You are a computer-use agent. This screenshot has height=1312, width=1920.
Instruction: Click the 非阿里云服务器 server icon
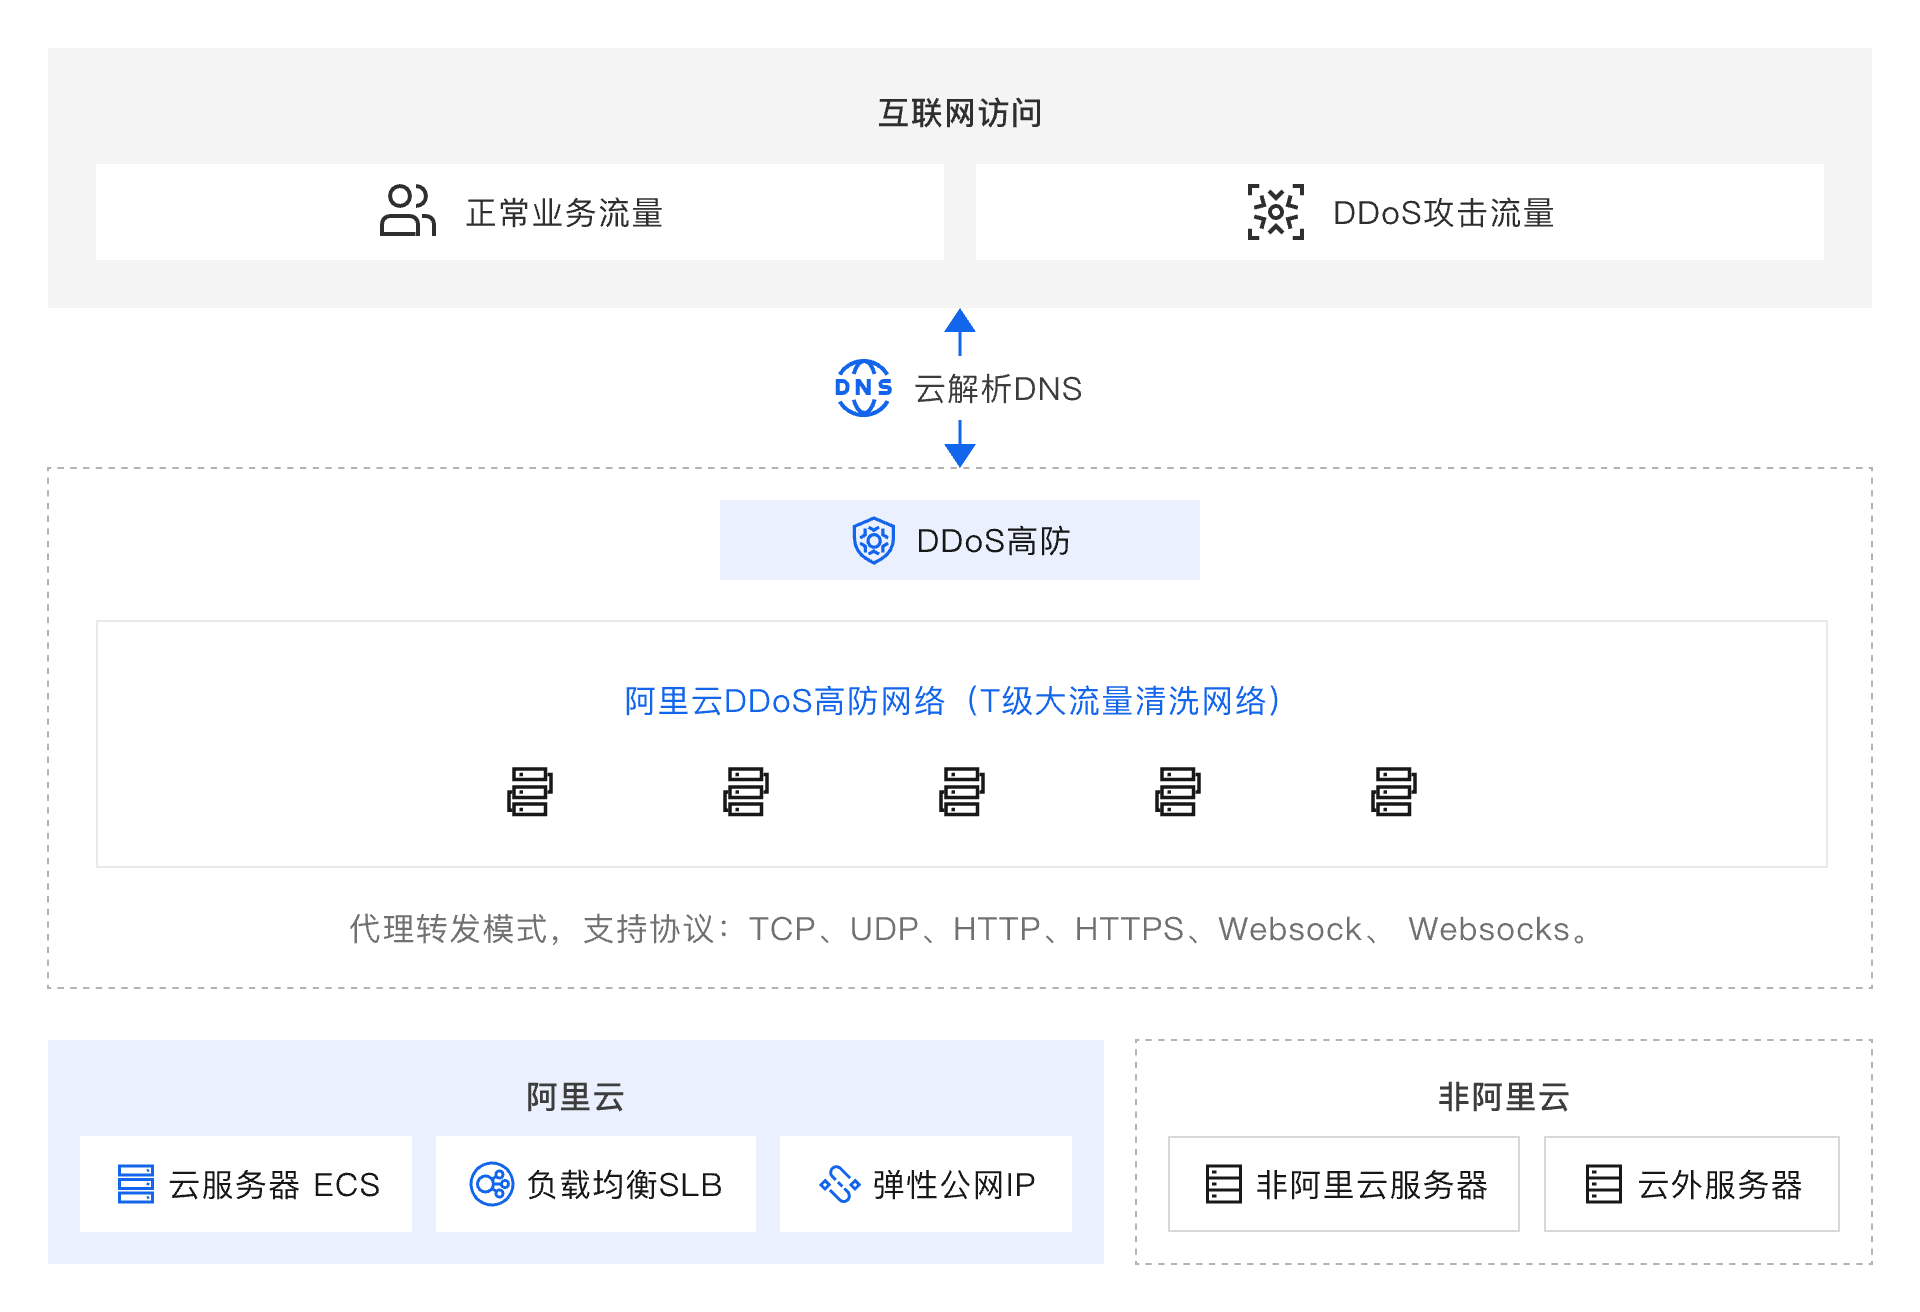click(x=1223, y=1184)
